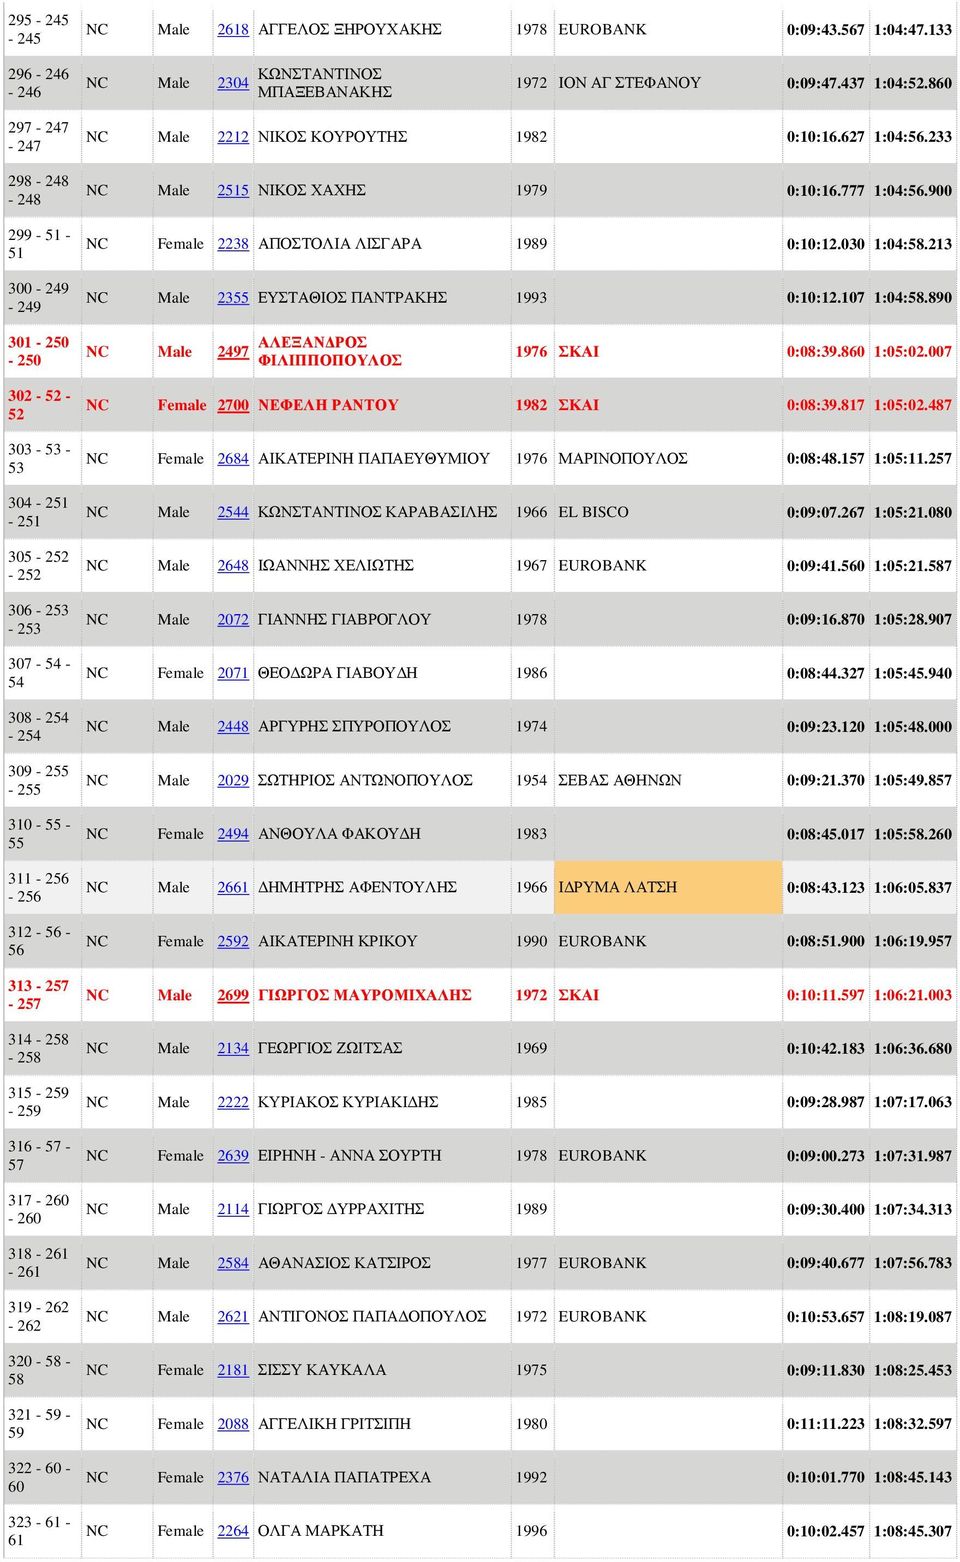Open bib number 2448 link
960x1562 pixels.
233,727
